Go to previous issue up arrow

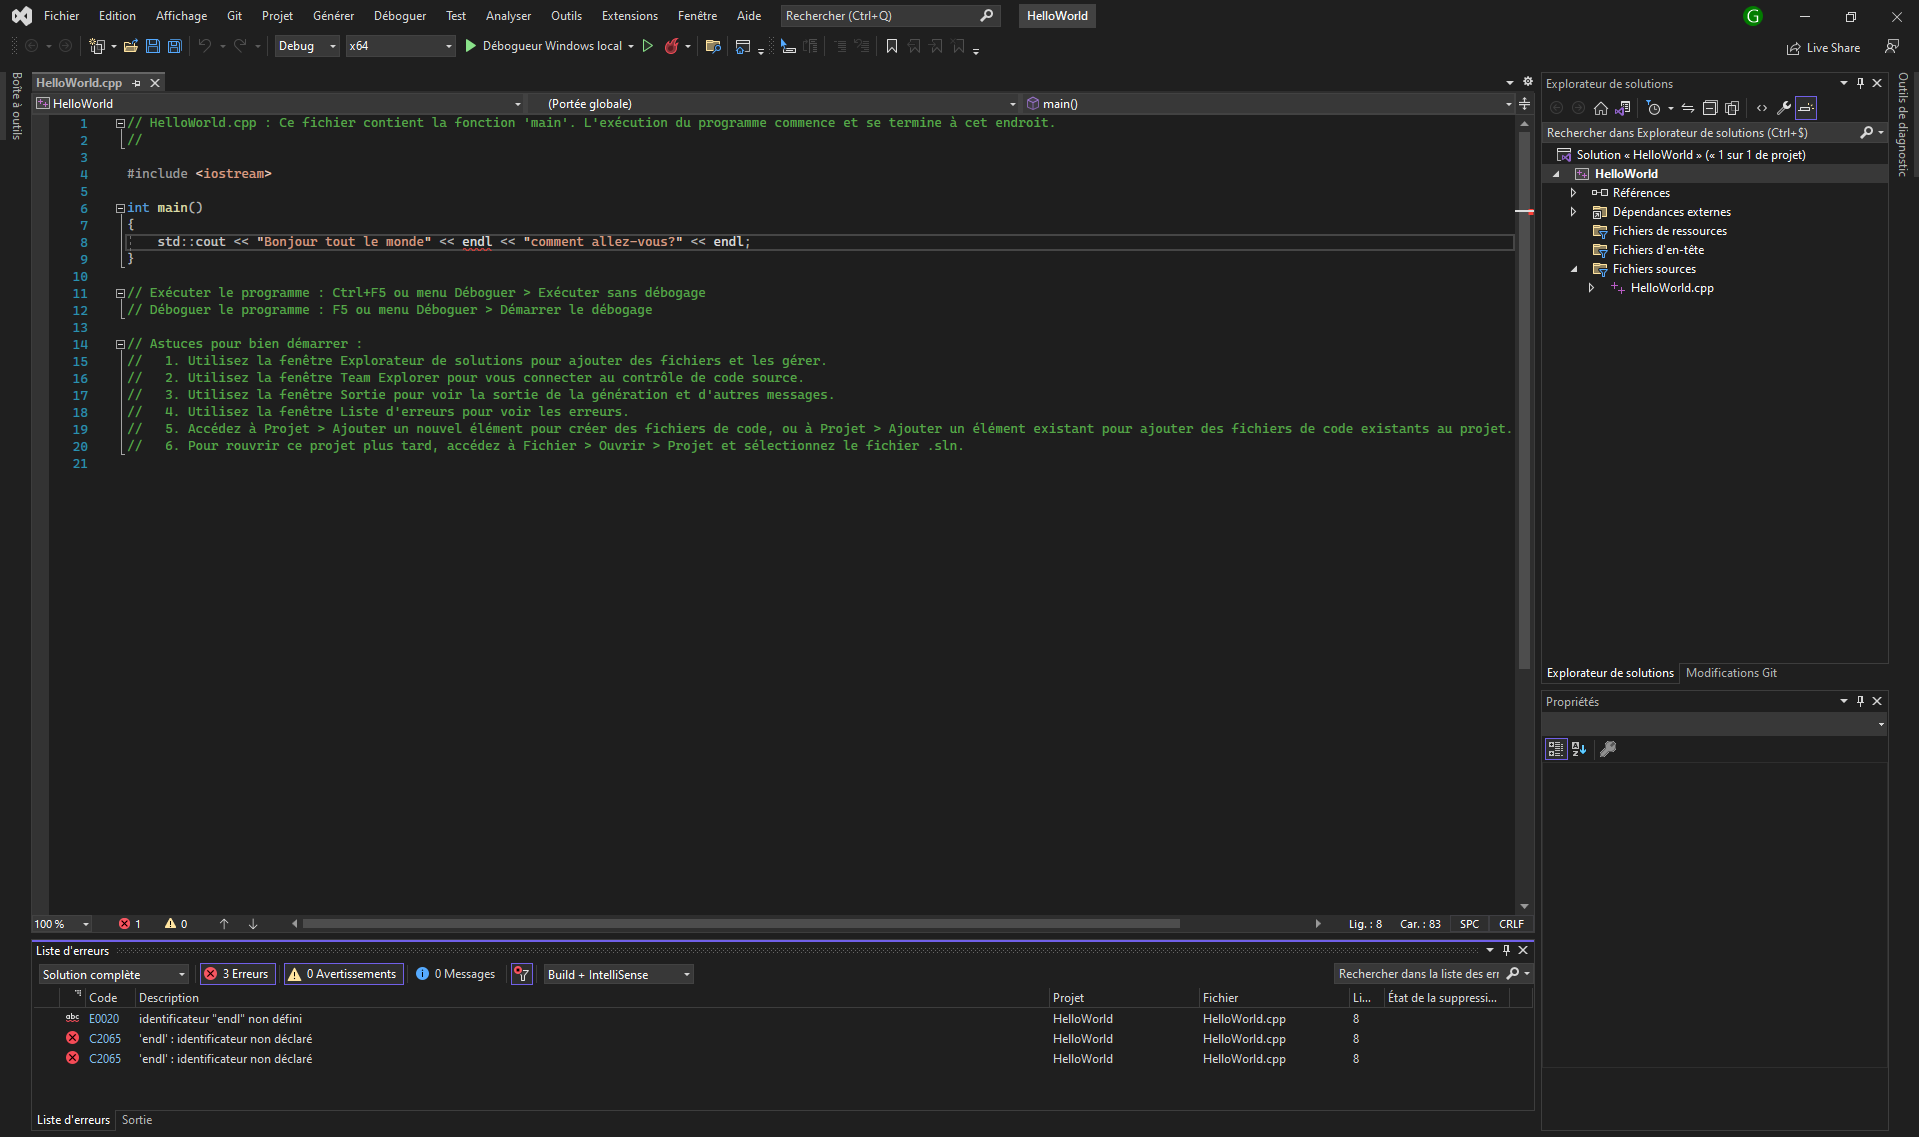[x=224, y=924]
